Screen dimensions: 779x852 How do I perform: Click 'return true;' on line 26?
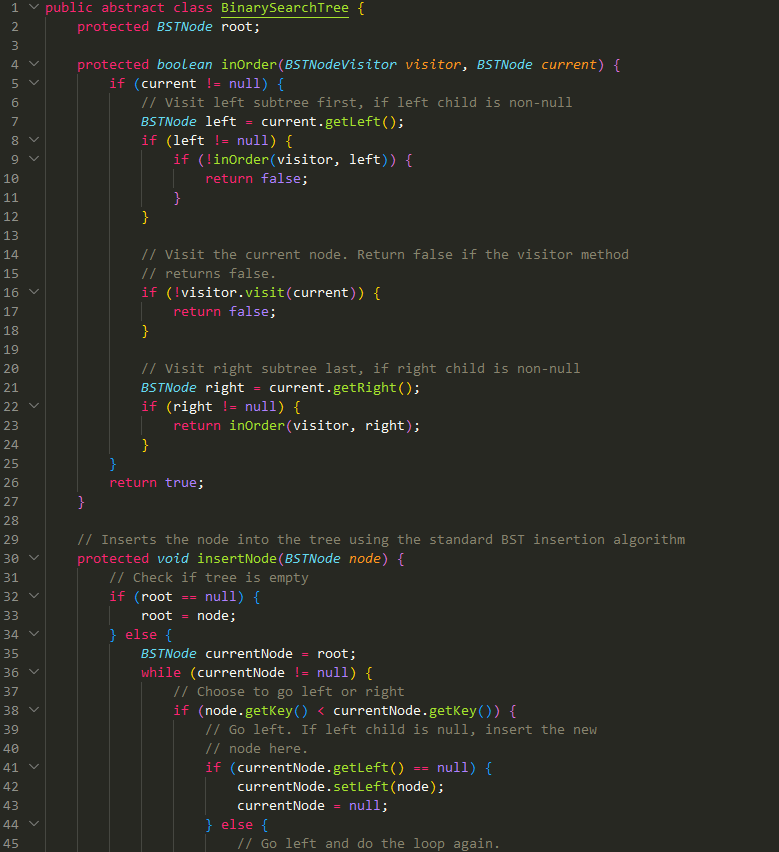click(156, 483)
